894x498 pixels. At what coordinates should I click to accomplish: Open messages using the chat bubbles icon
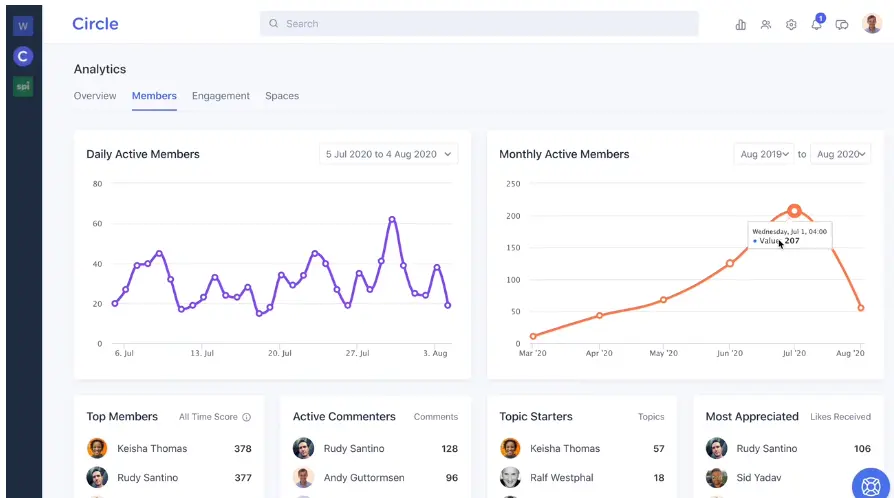point(842,24)
